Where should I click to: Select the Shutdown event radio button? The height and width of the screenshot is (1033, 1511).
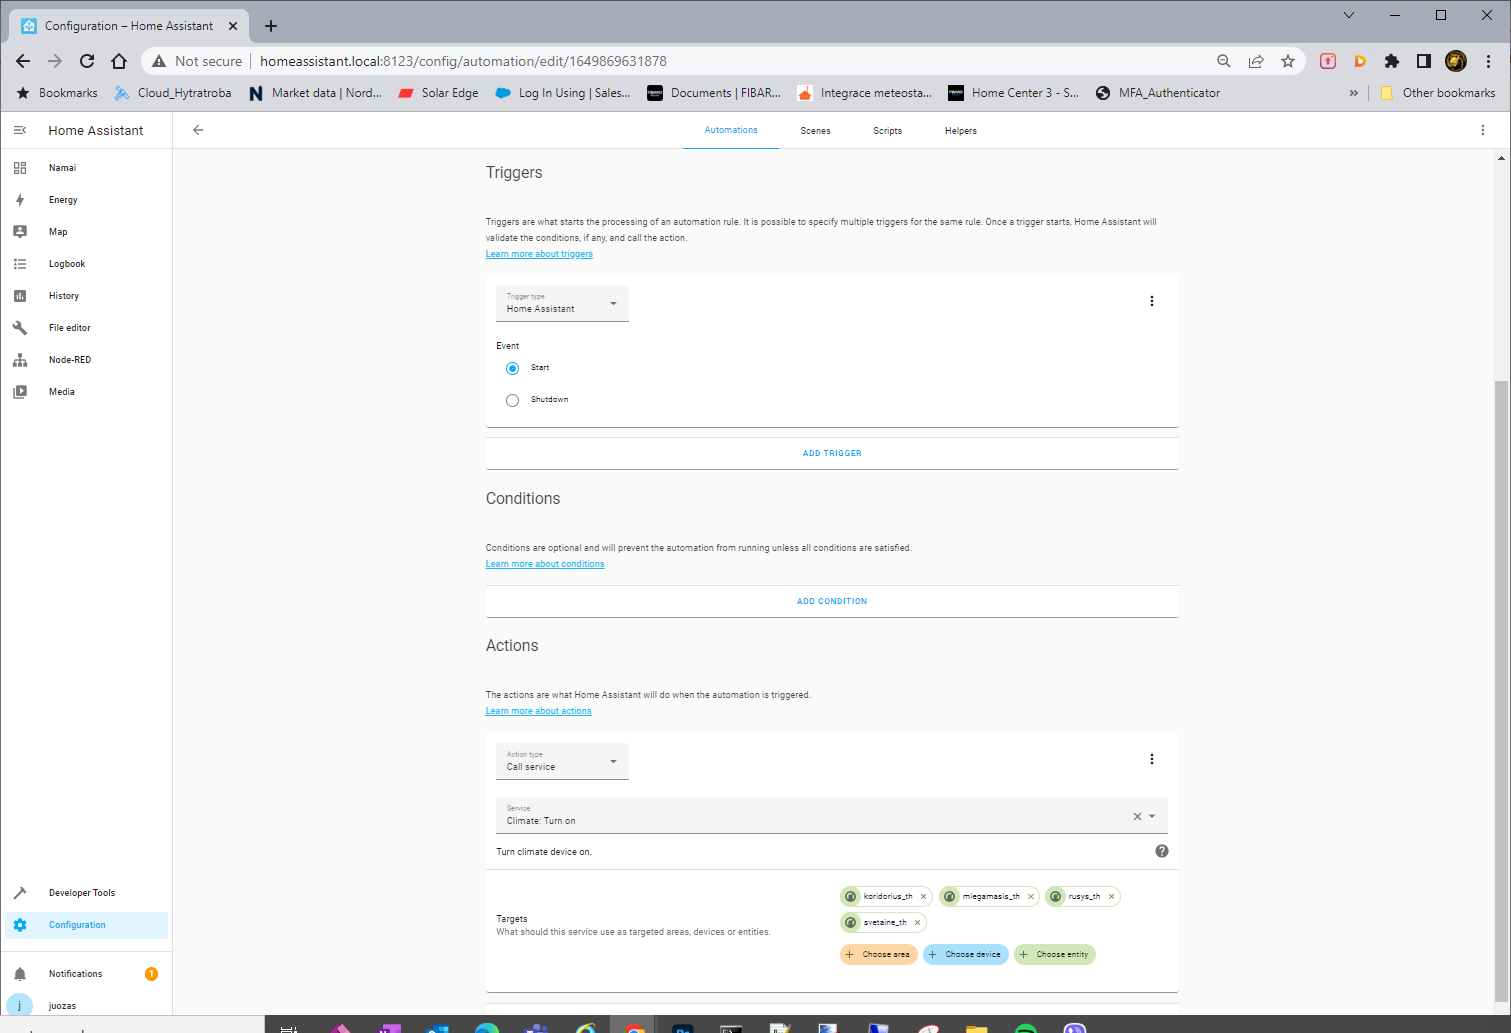(x=512, y=399)
